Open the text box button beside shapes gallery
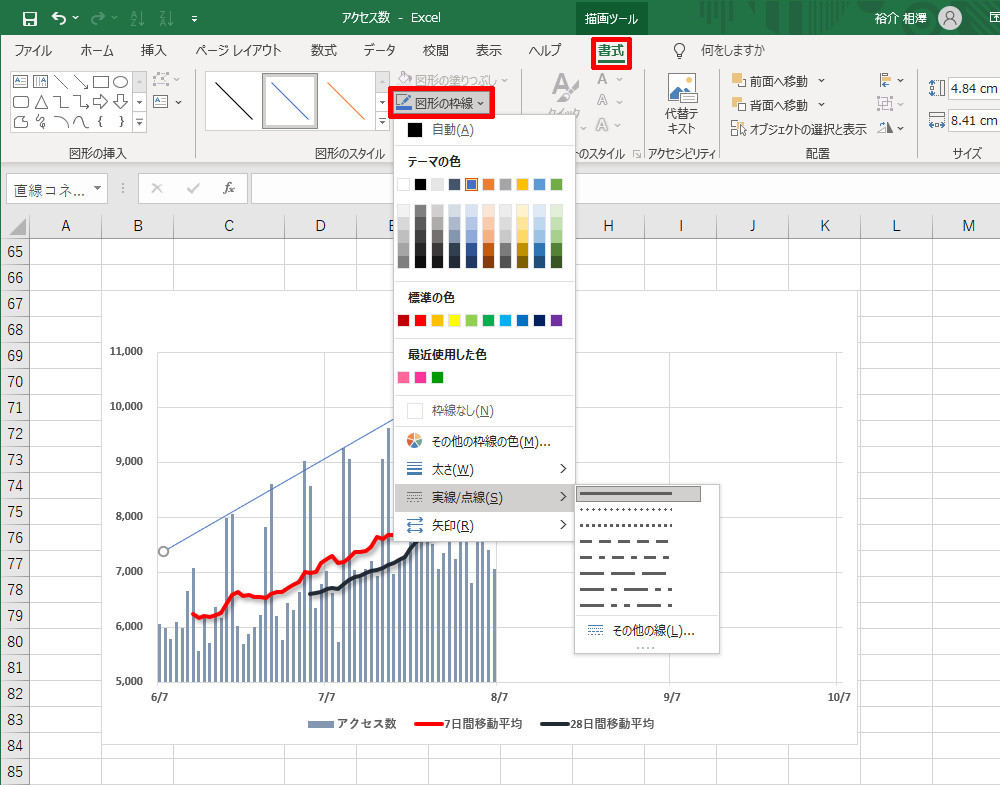 tap(160, 101)
